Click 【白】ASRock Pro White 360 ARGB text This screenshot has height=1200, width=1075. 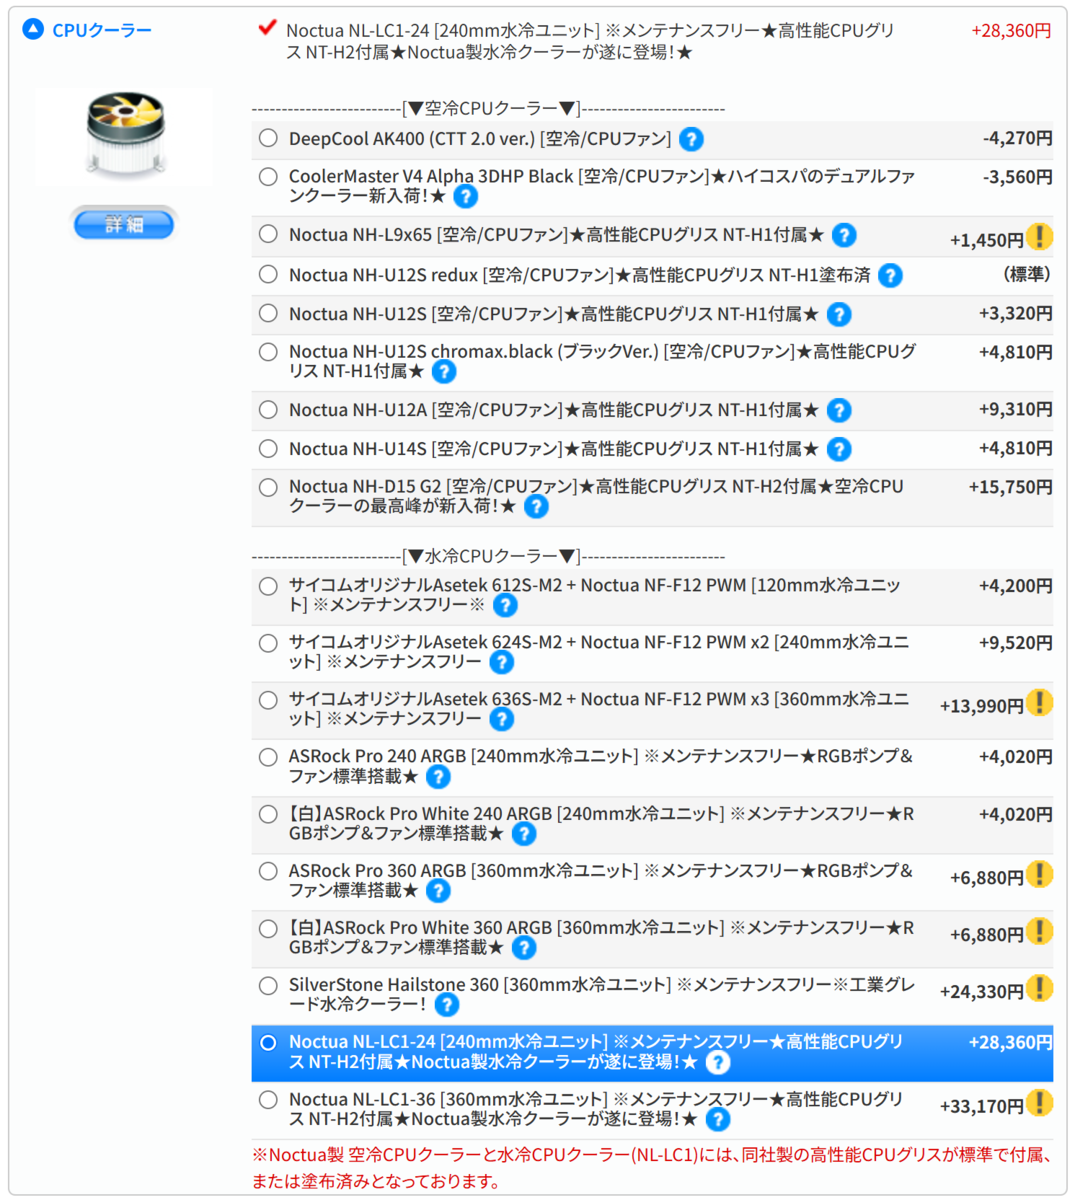click(601, 937)
